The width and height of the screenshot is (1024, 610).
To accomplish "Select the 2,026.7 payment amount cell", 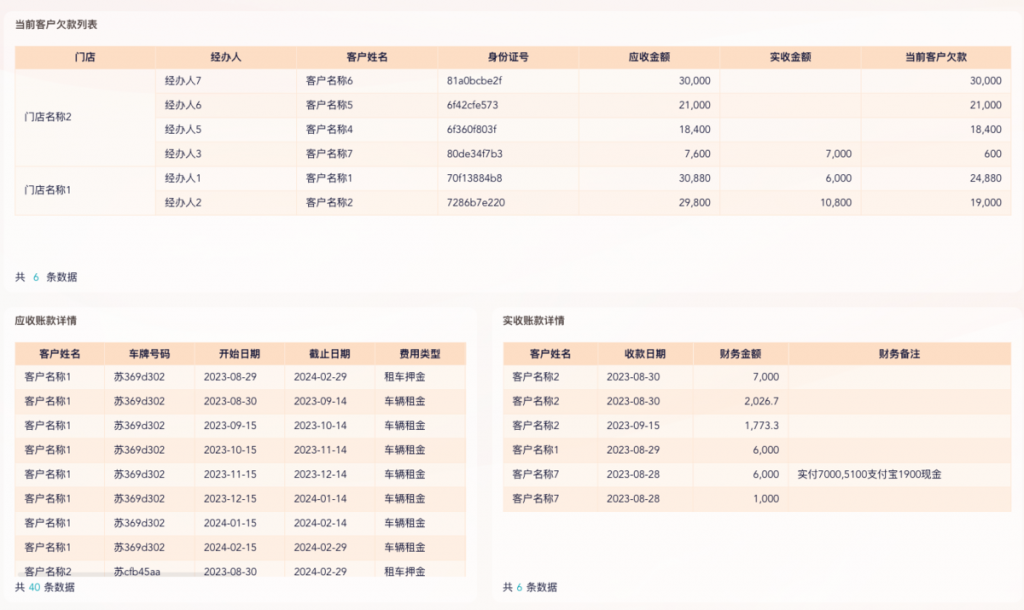I will coord(761,401).
